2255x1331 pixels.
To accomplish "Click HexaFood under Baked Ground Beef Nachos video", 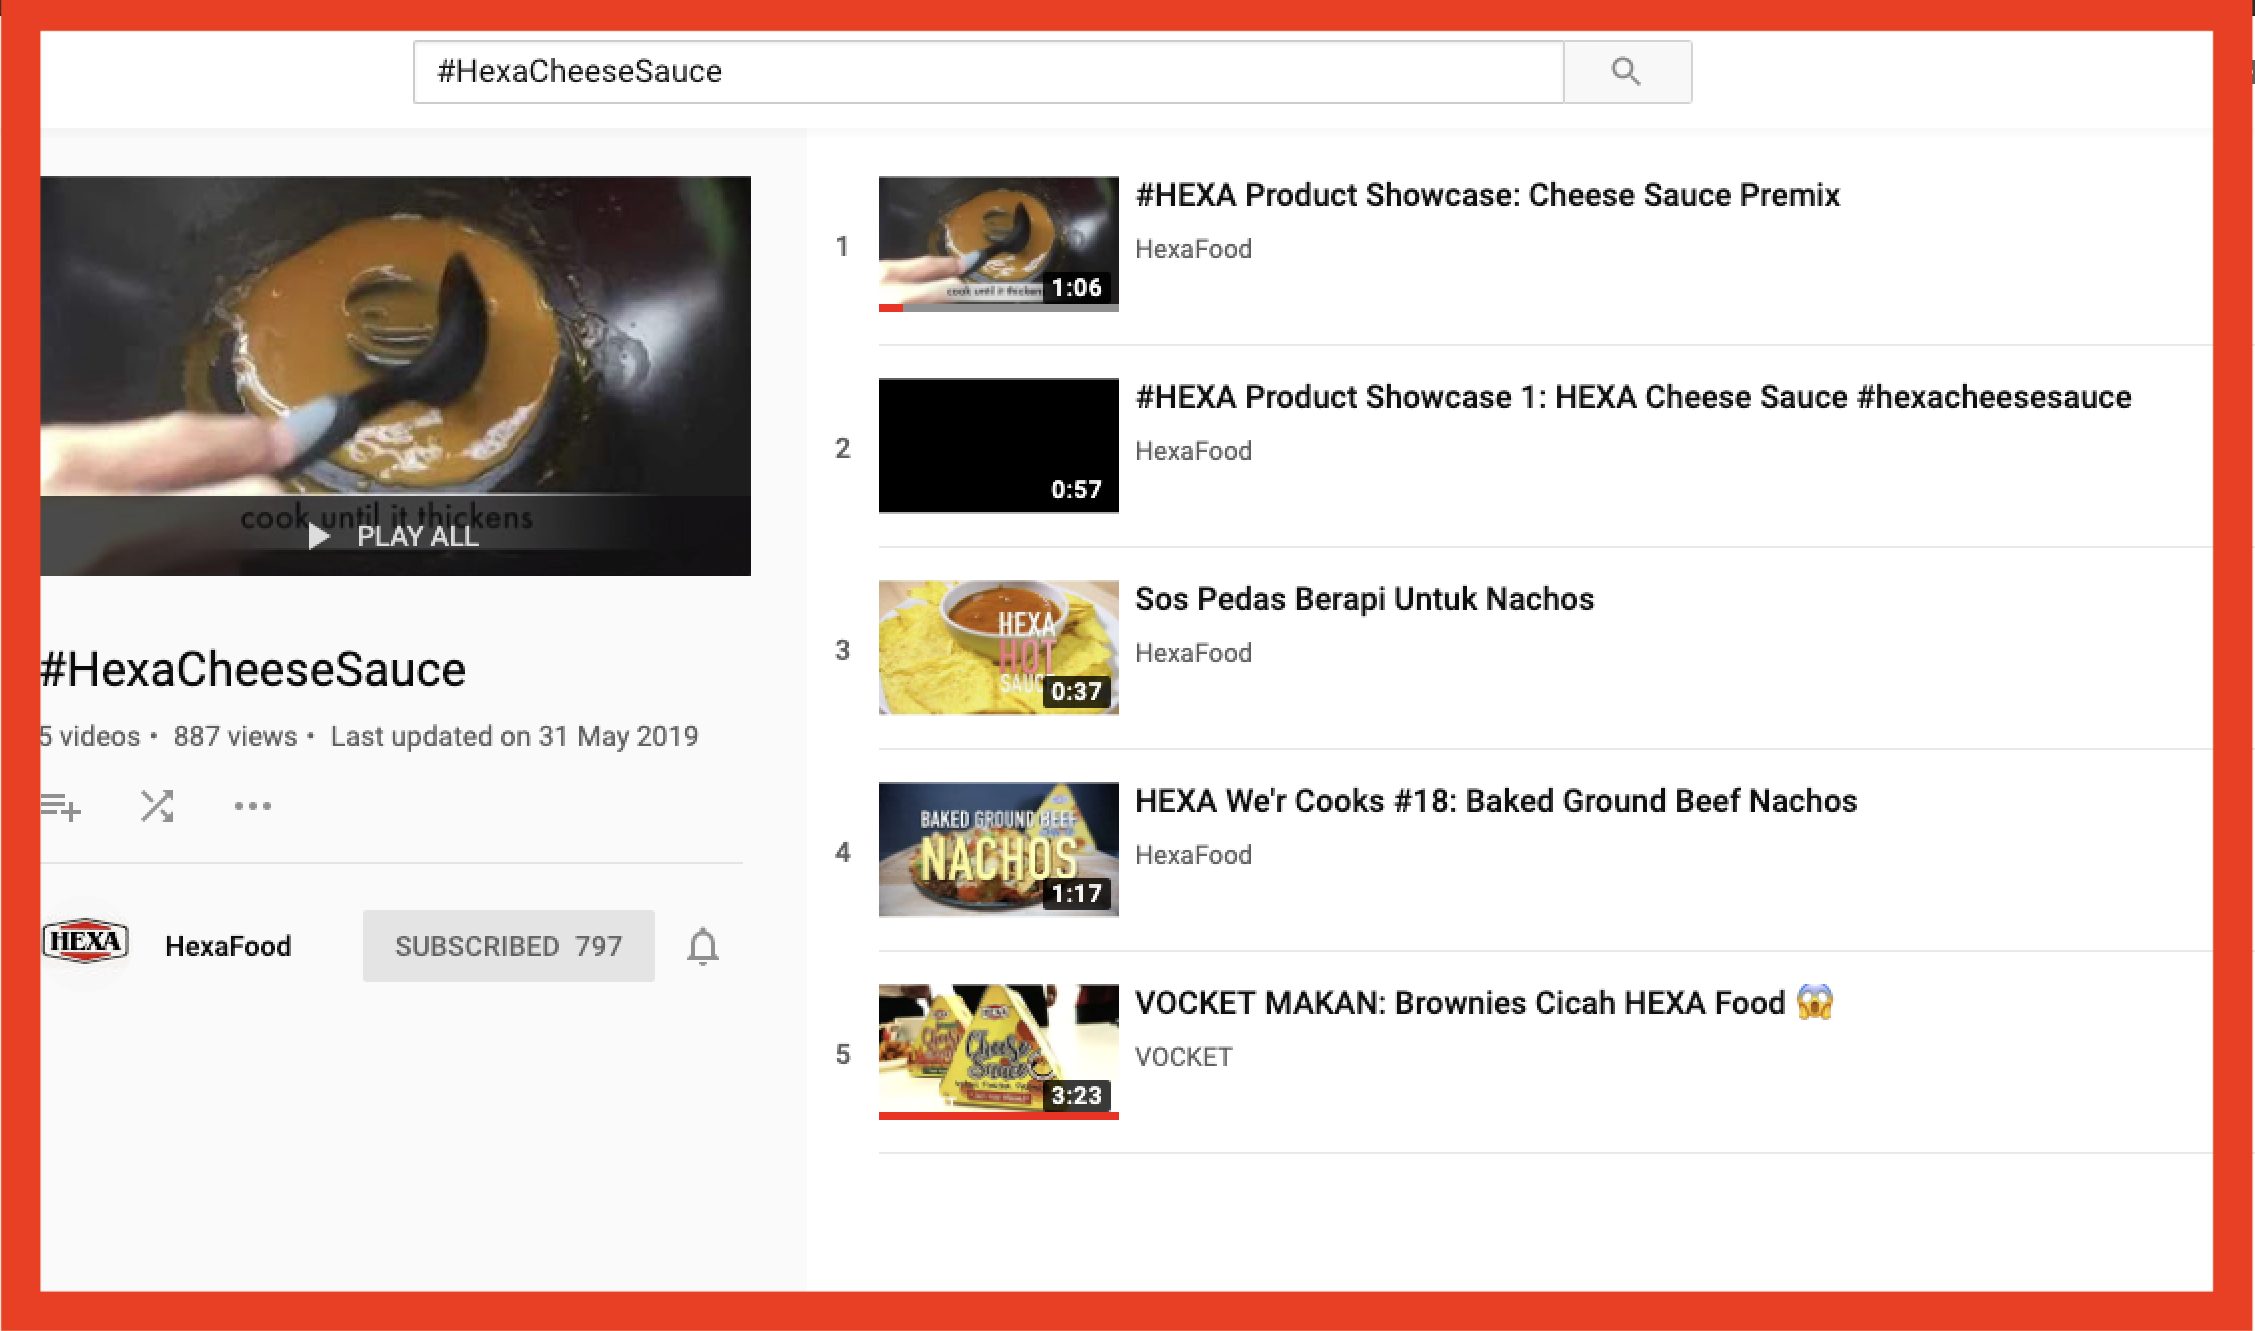I will coord(1193,855).
